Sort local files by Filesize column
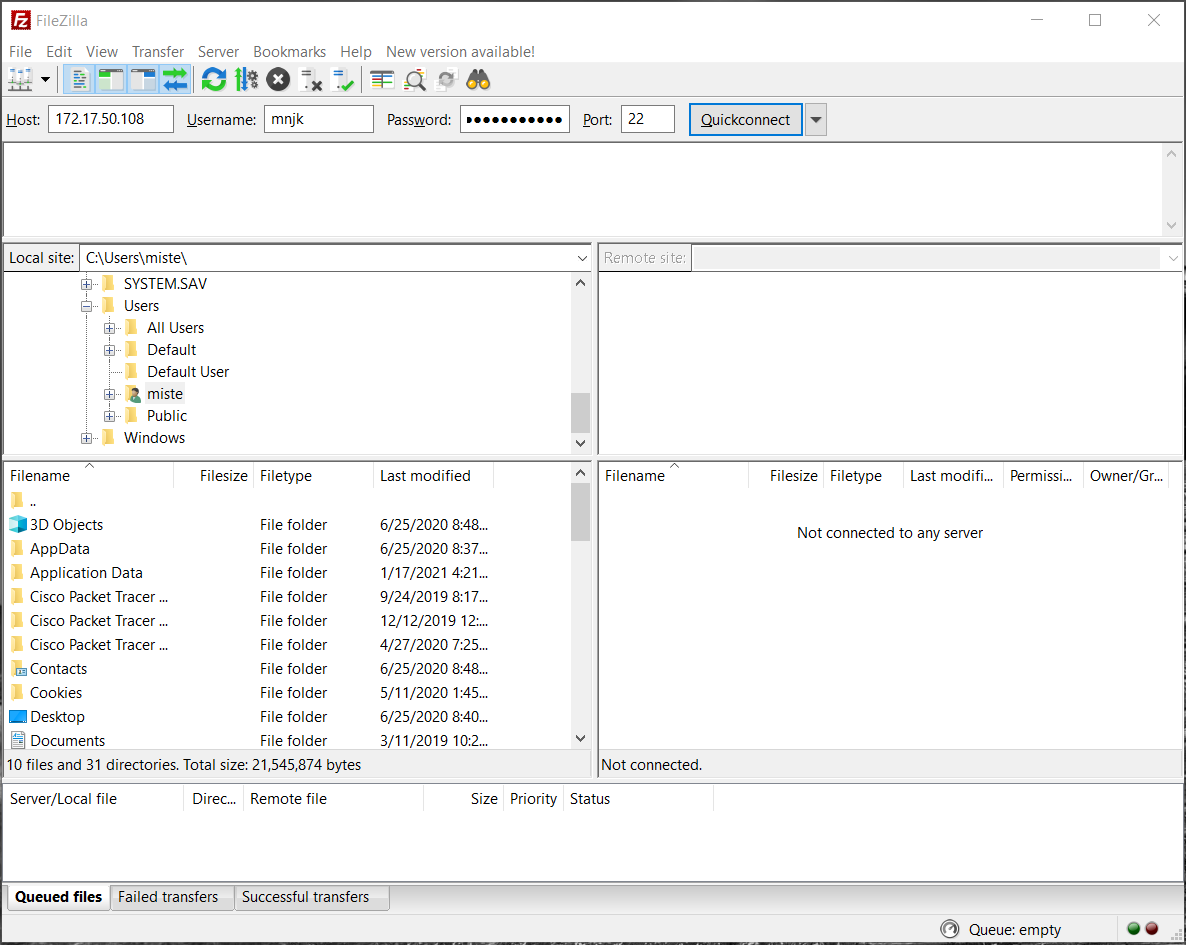Image resolution: width=1186 pixels, height=945 pixels. (214, 475)
